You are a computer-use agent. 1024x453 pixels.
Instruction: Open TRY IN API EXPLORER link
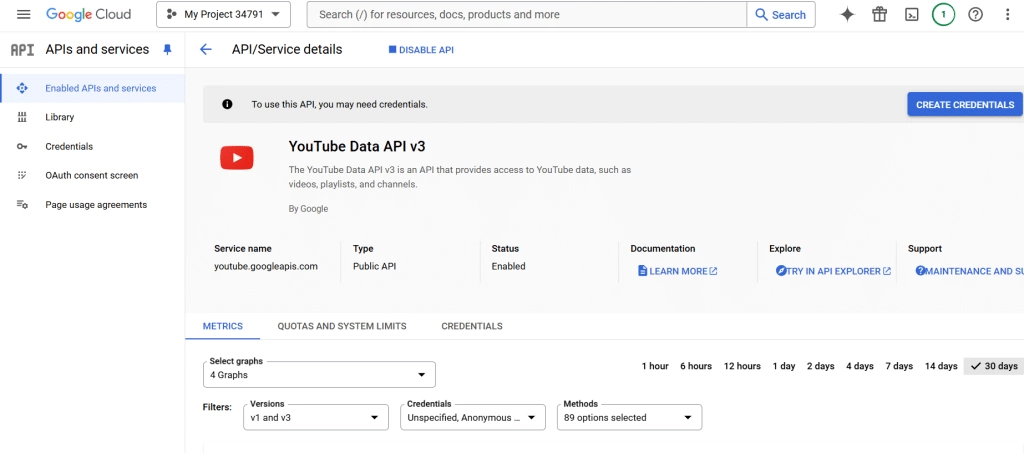[x=833, y=271]
